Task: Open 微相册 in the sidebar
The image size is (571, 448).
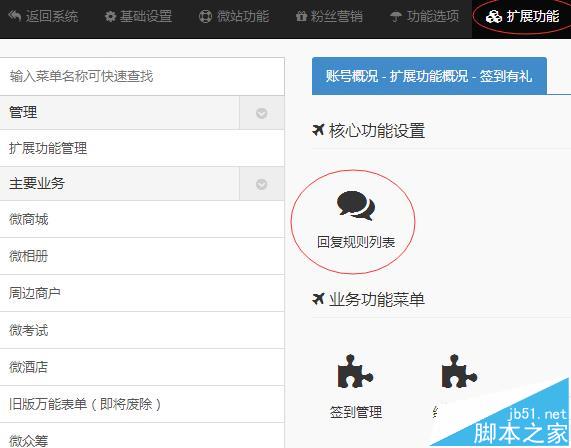Action: pyautogui.click(x=142, y=256)
